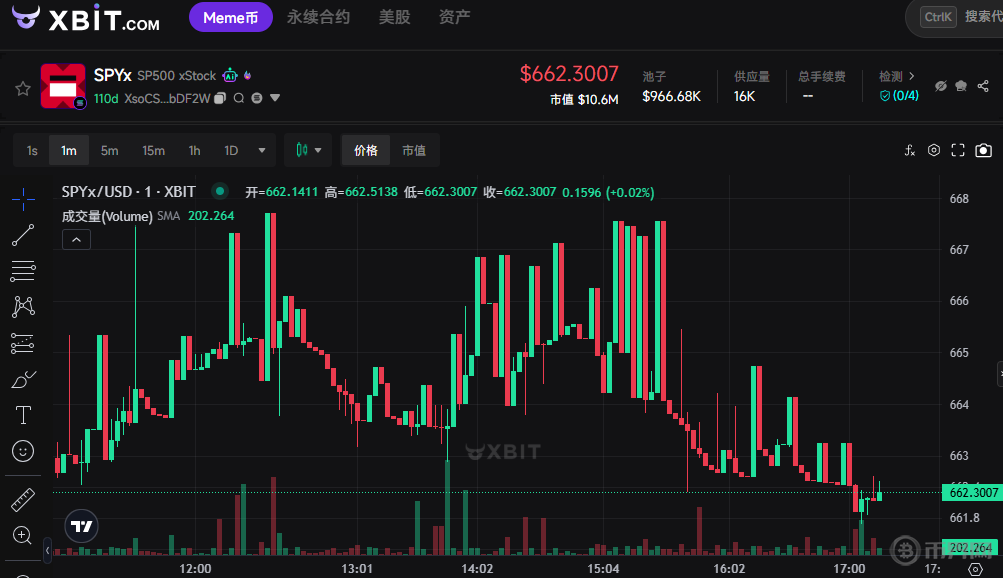Open Meme币 tab

click(x=231, y=17)
